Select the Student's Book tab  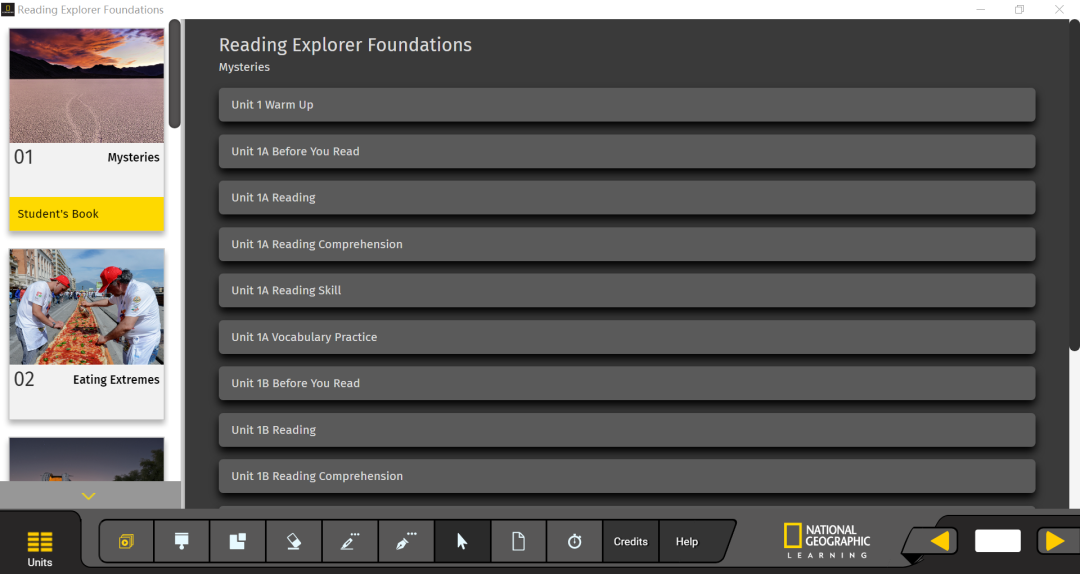click(86, 214)
